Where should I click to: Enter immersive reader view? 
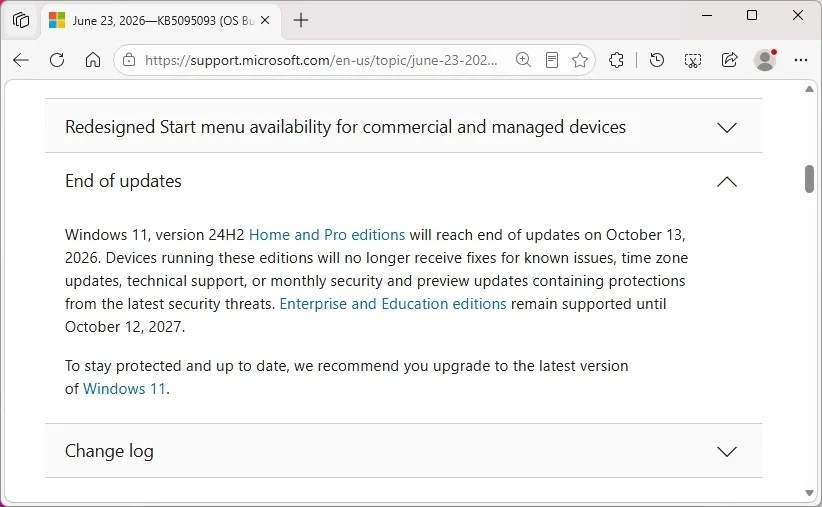(x=551, y=60)
